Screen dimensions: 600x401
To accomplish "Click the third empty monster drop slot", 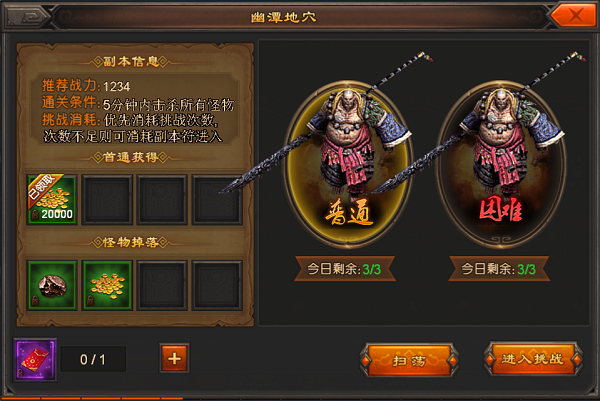I will coord(162,285).
